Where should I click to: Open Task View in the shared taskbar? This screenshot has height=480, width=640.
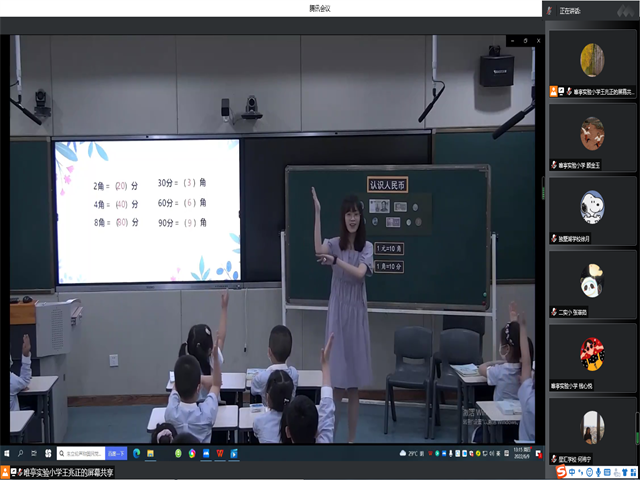34,453
